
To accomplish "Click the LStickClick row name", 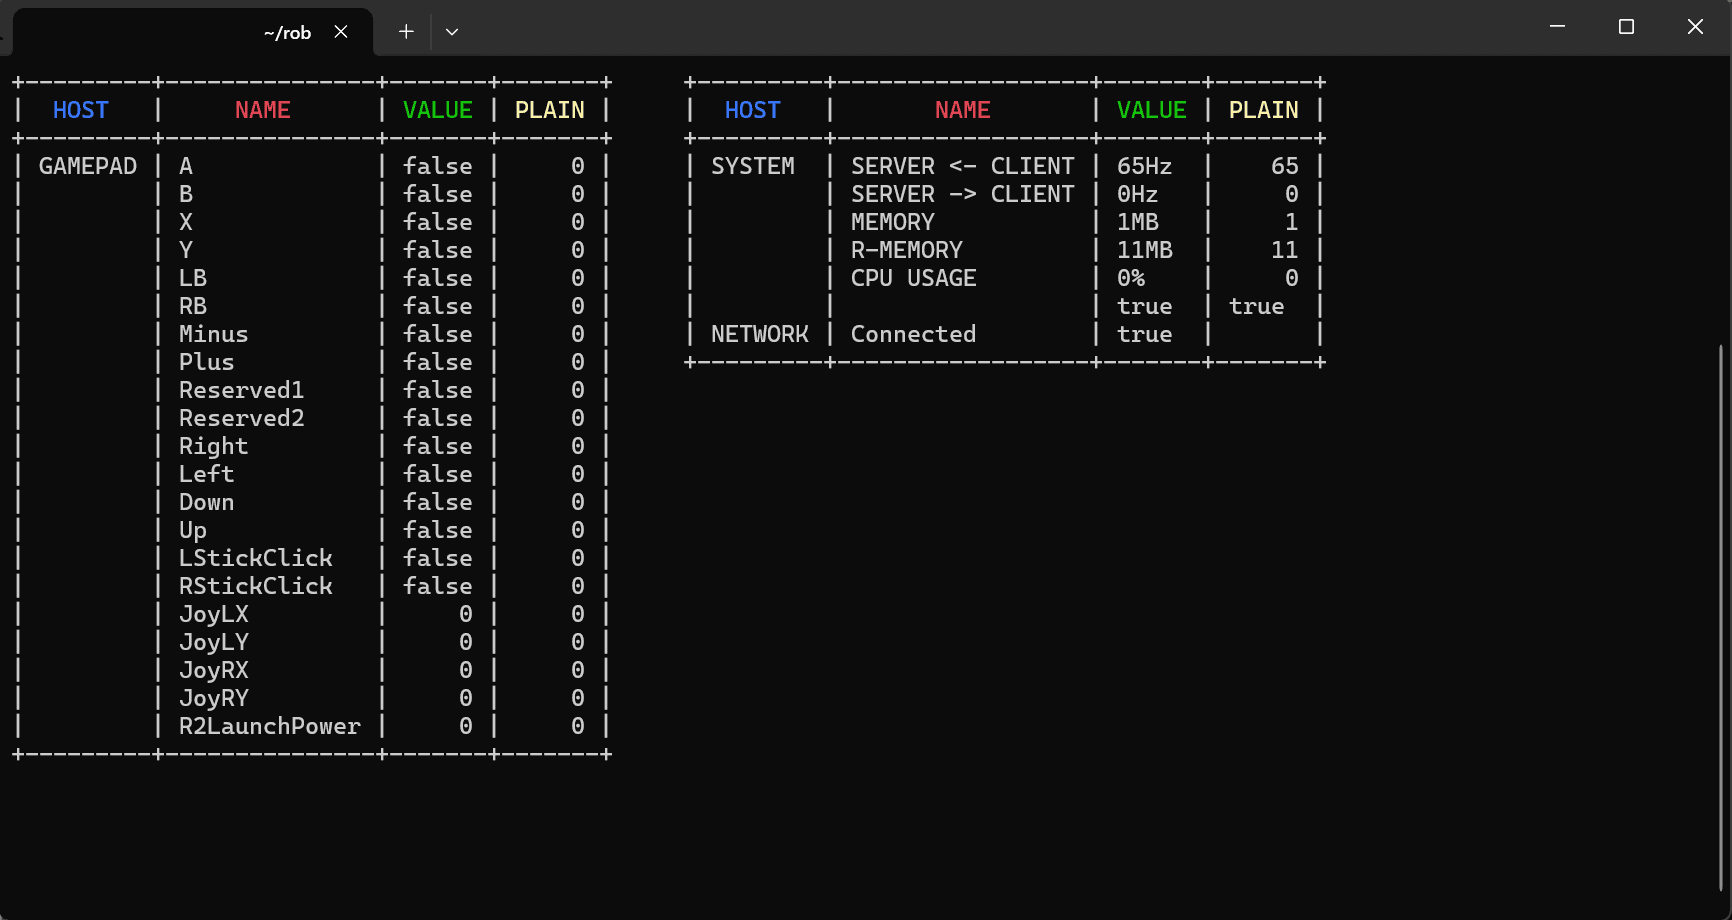I will pyautogui.click(x=255, y=558).
